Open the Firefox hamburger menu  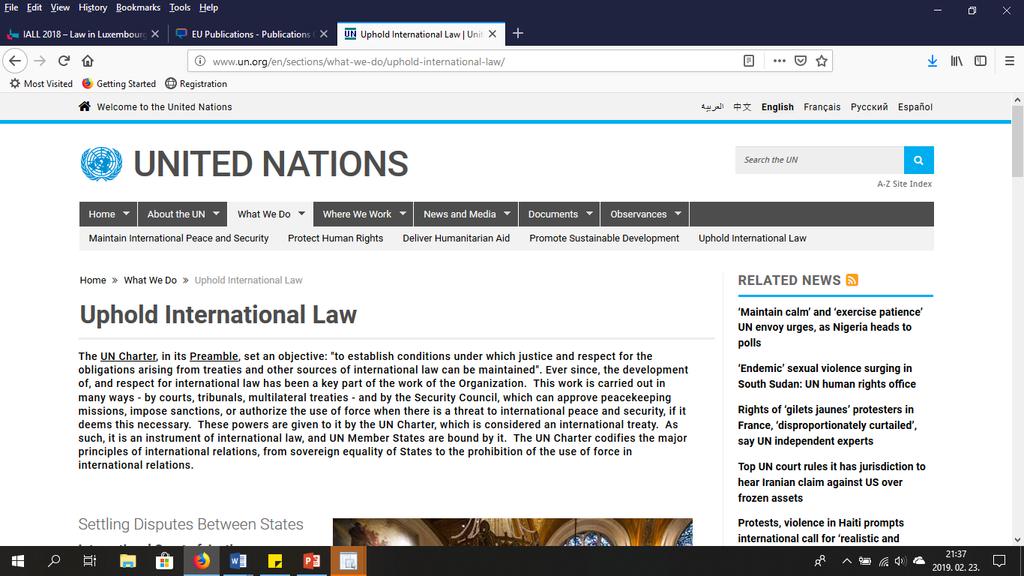1009,61
